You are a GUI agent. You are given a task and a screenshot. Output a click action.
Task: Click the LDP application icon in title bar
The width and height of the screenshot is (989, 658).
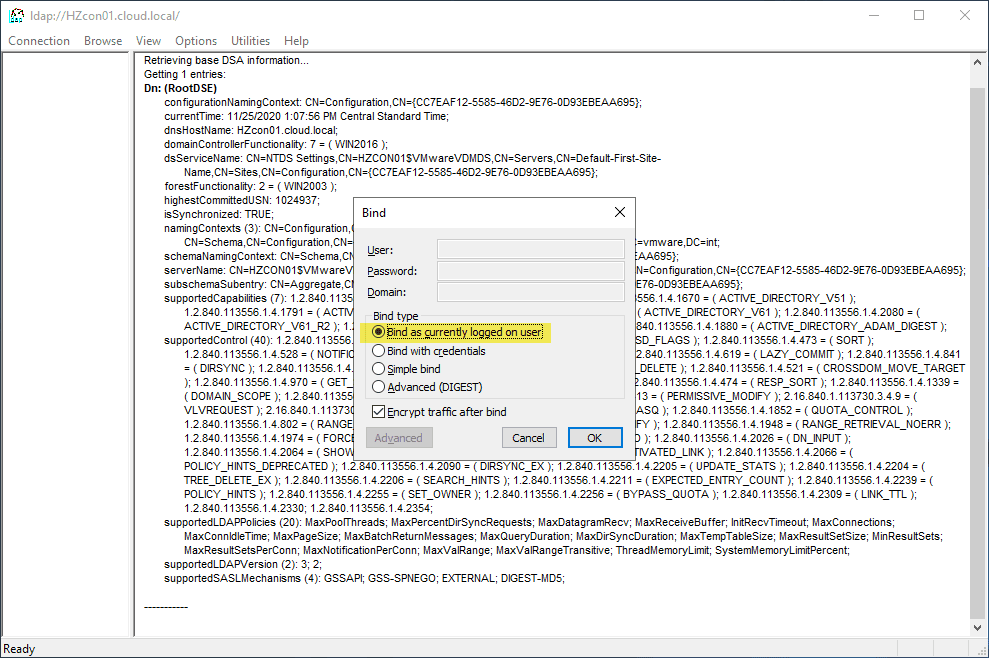point(16,15)
